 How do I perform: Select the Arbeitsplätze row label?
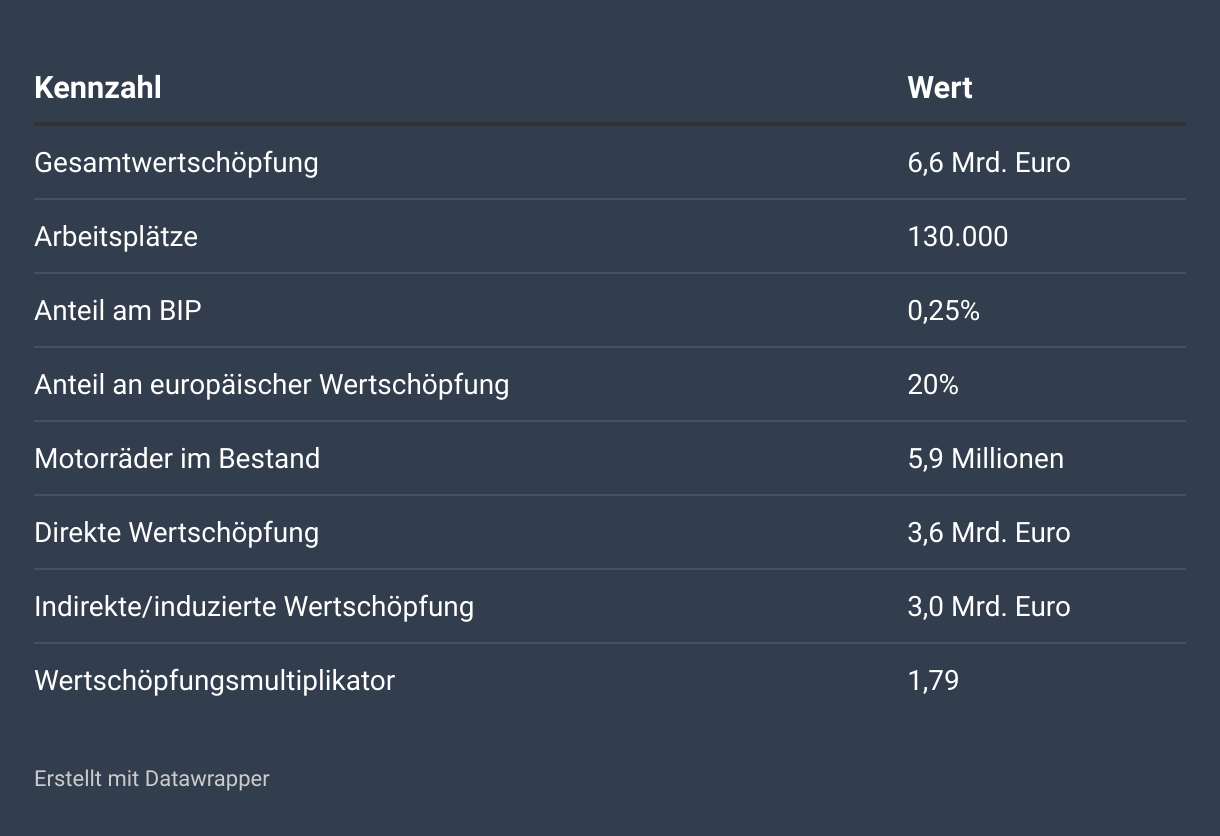[116, 236]
